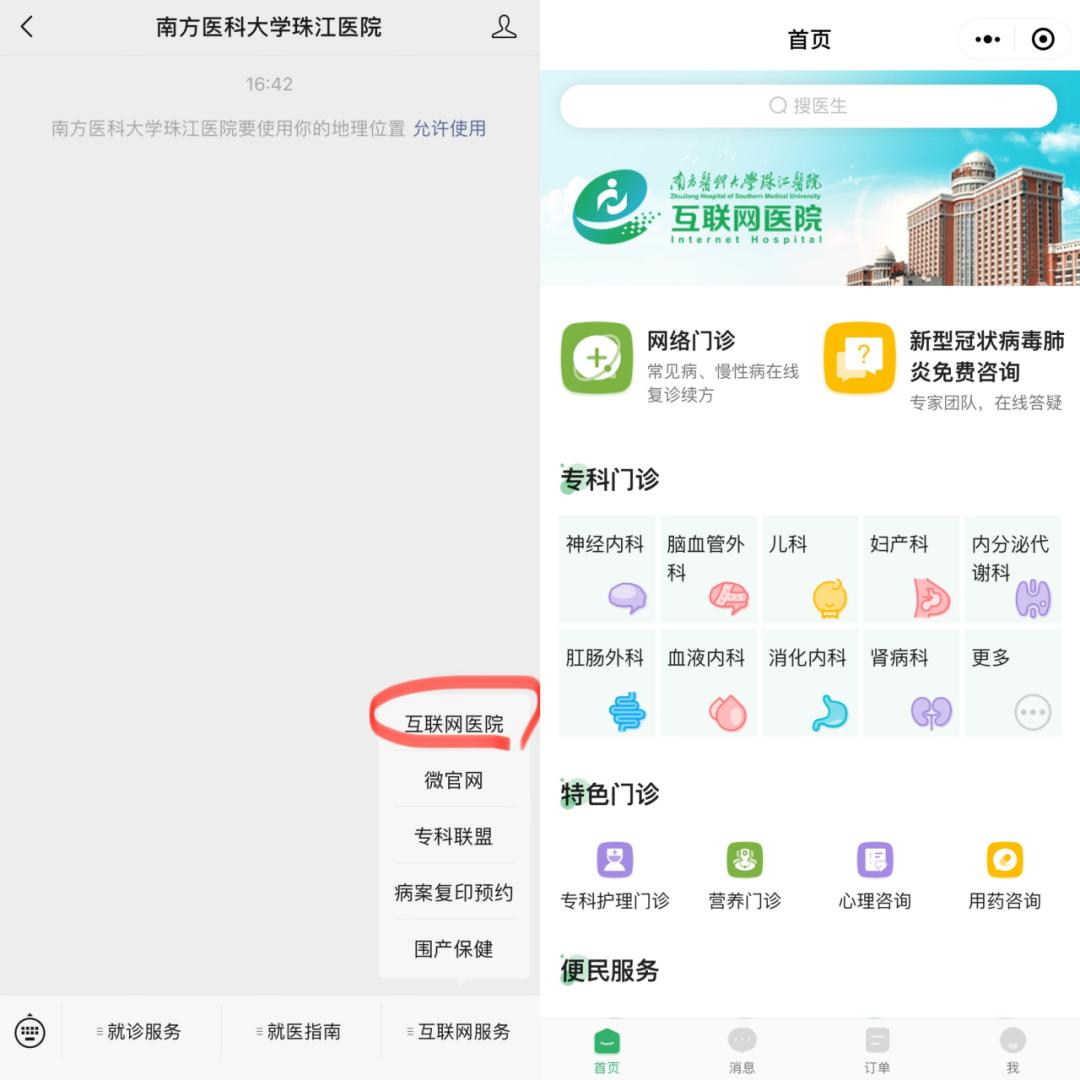Open the 肛肠外科 intestine icon

607,685
